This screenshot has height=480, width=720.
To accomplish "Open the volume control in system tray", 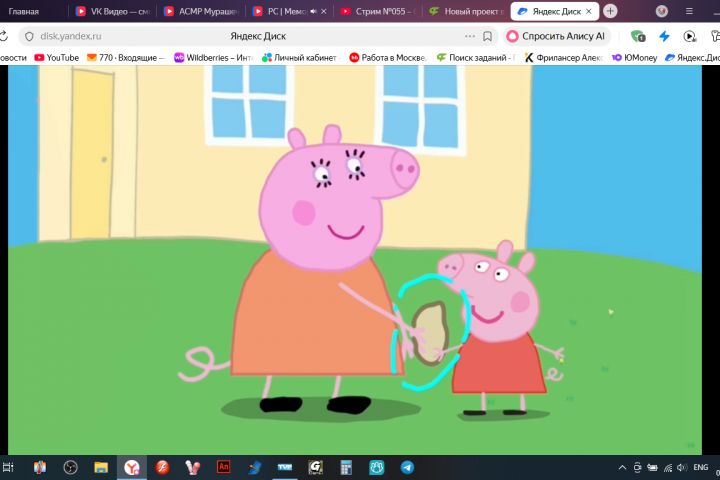I will pos(682,468).
